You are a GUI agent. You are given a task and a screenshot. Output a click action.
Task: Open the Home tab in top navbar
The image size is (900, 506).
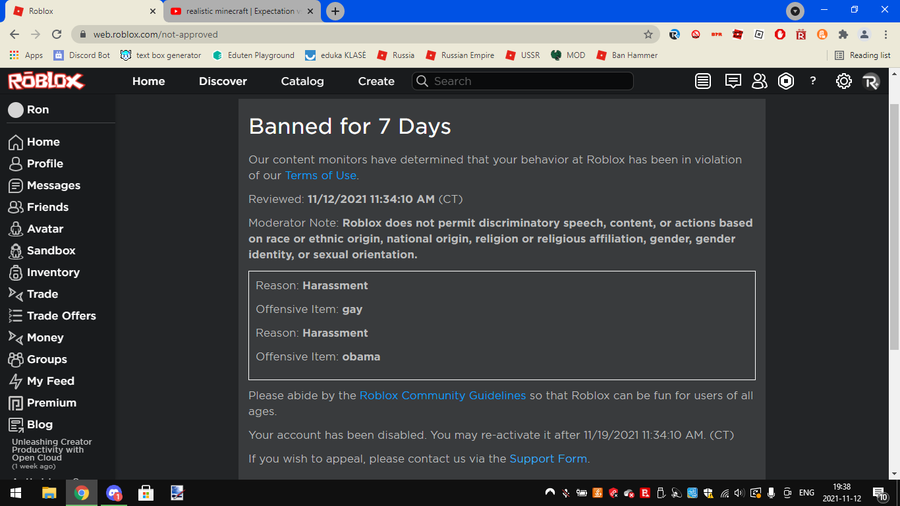click(x=149, y=81)
